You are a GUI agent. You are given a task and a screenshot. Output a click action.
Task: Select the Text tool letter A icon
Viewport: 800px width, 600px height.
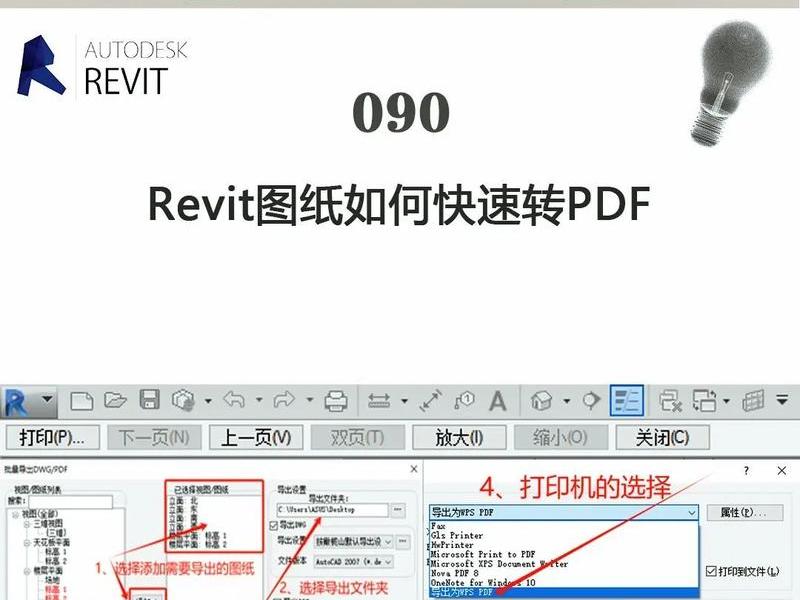[497, 401]
